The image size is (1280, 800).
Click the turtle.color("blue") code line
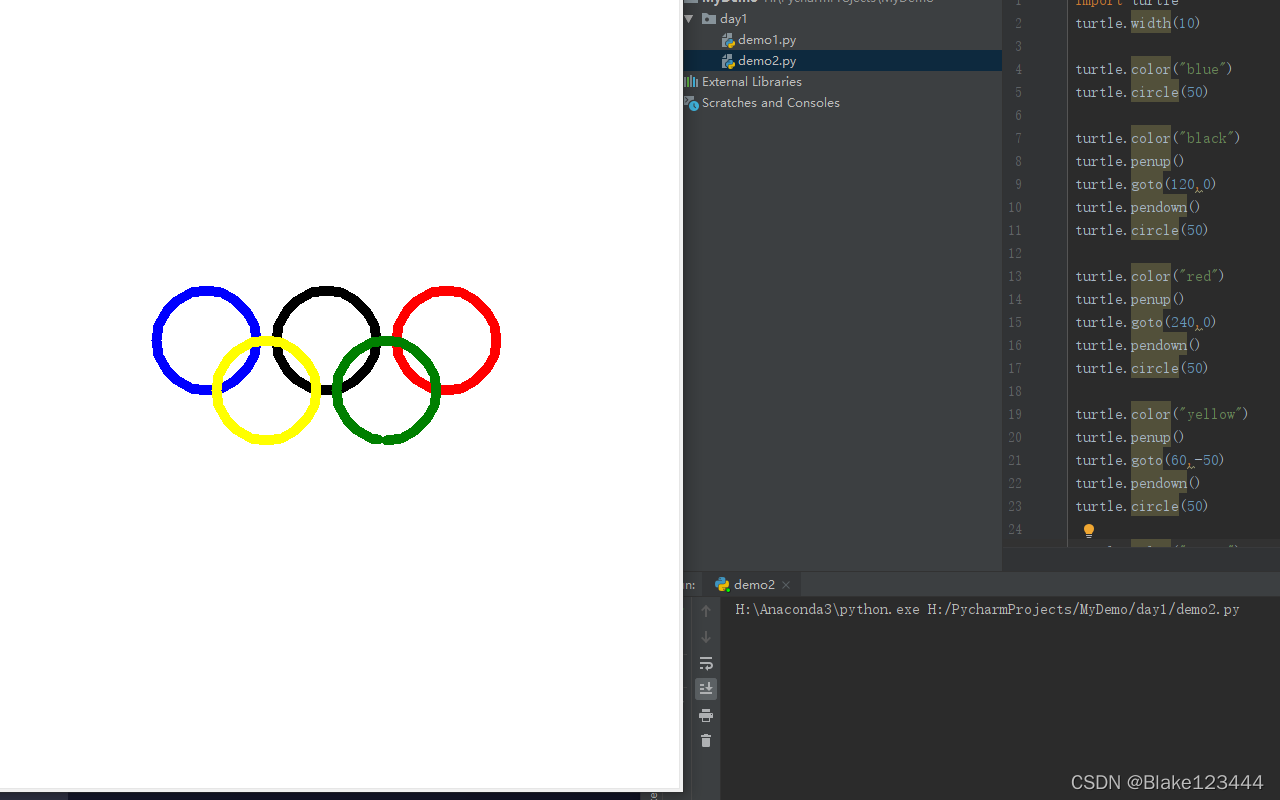coord(1154,69)
